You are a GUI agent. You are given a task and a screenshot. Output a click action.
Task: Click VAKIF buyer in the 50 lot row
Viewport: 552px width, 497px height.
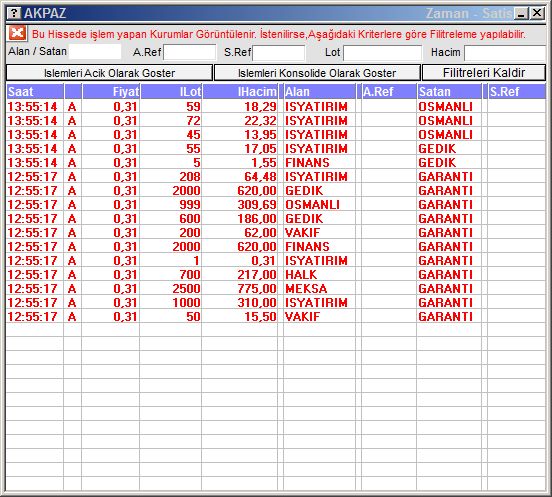(302, 316)
